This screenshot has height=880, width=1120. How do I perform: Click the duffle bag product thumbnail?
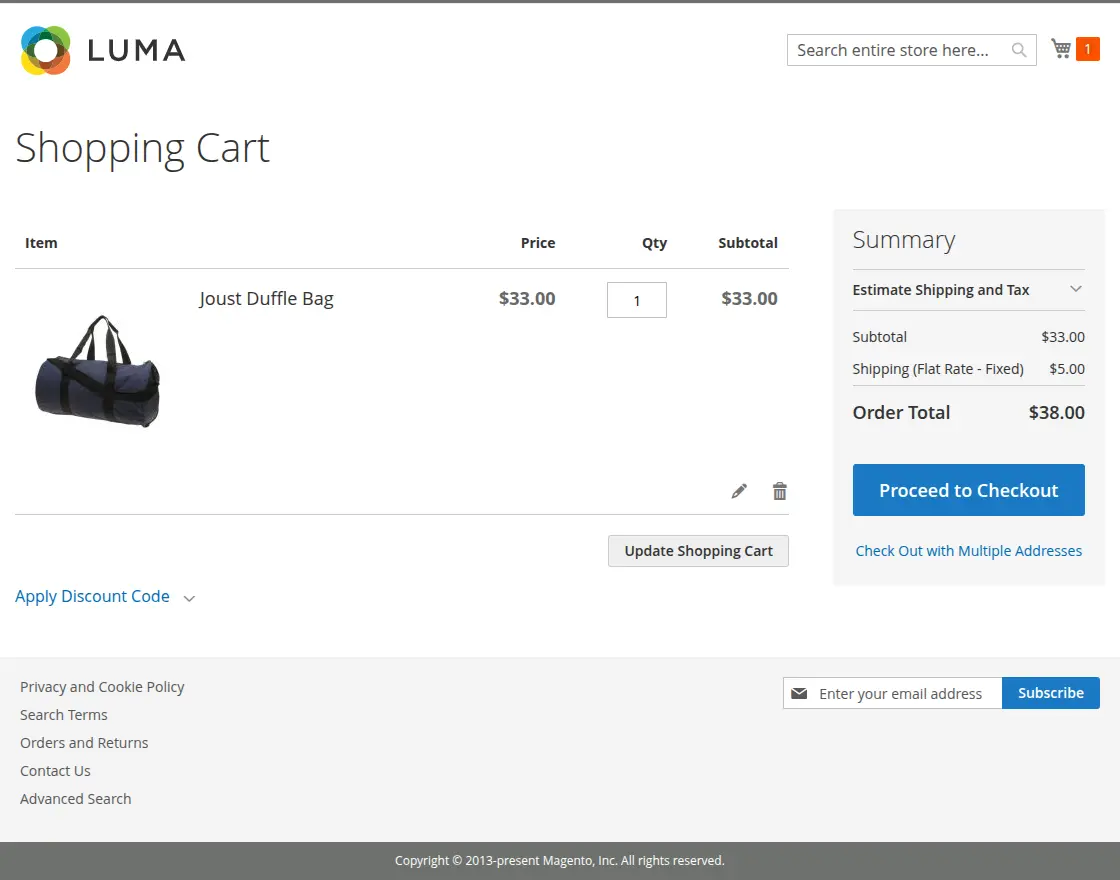pyautogui.click(x=98, y=371)
